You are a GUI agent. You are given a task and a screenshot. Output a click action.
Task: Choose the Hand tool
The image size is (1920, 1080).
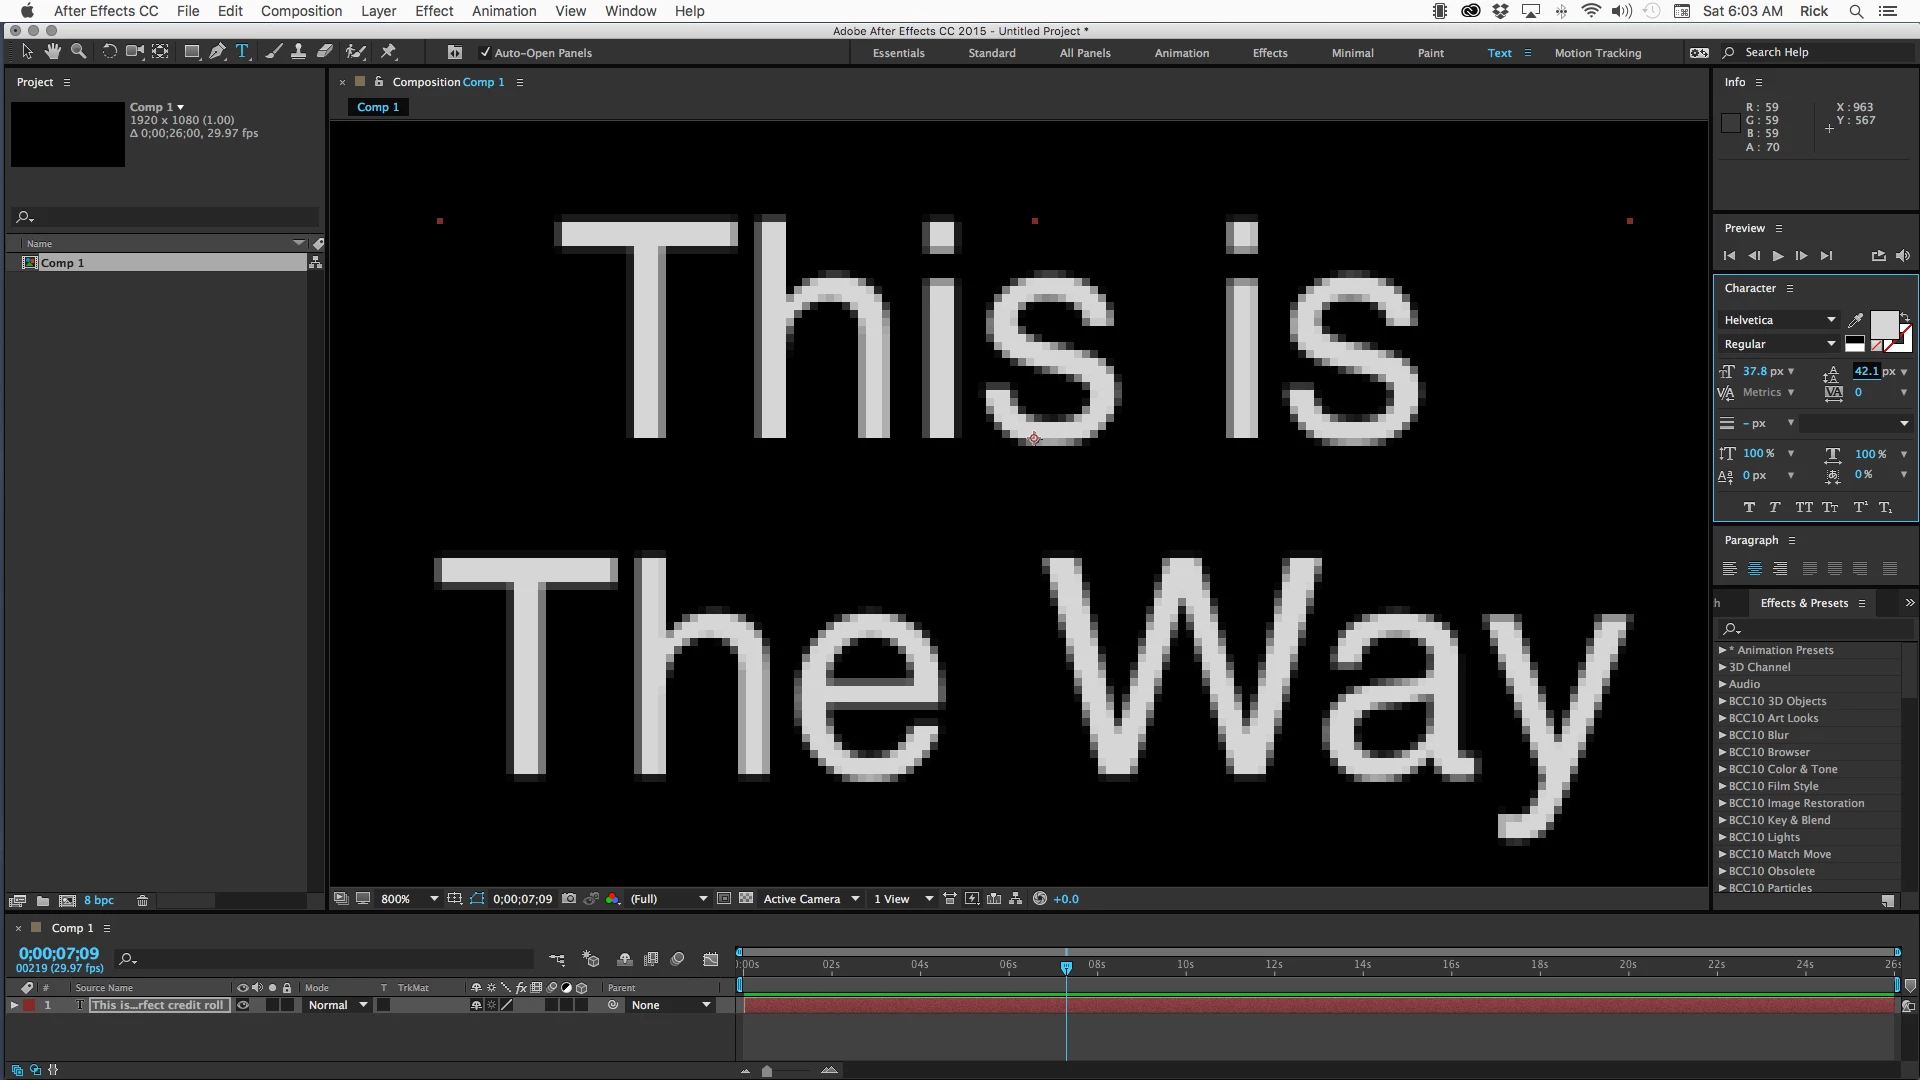coord(52,52)
